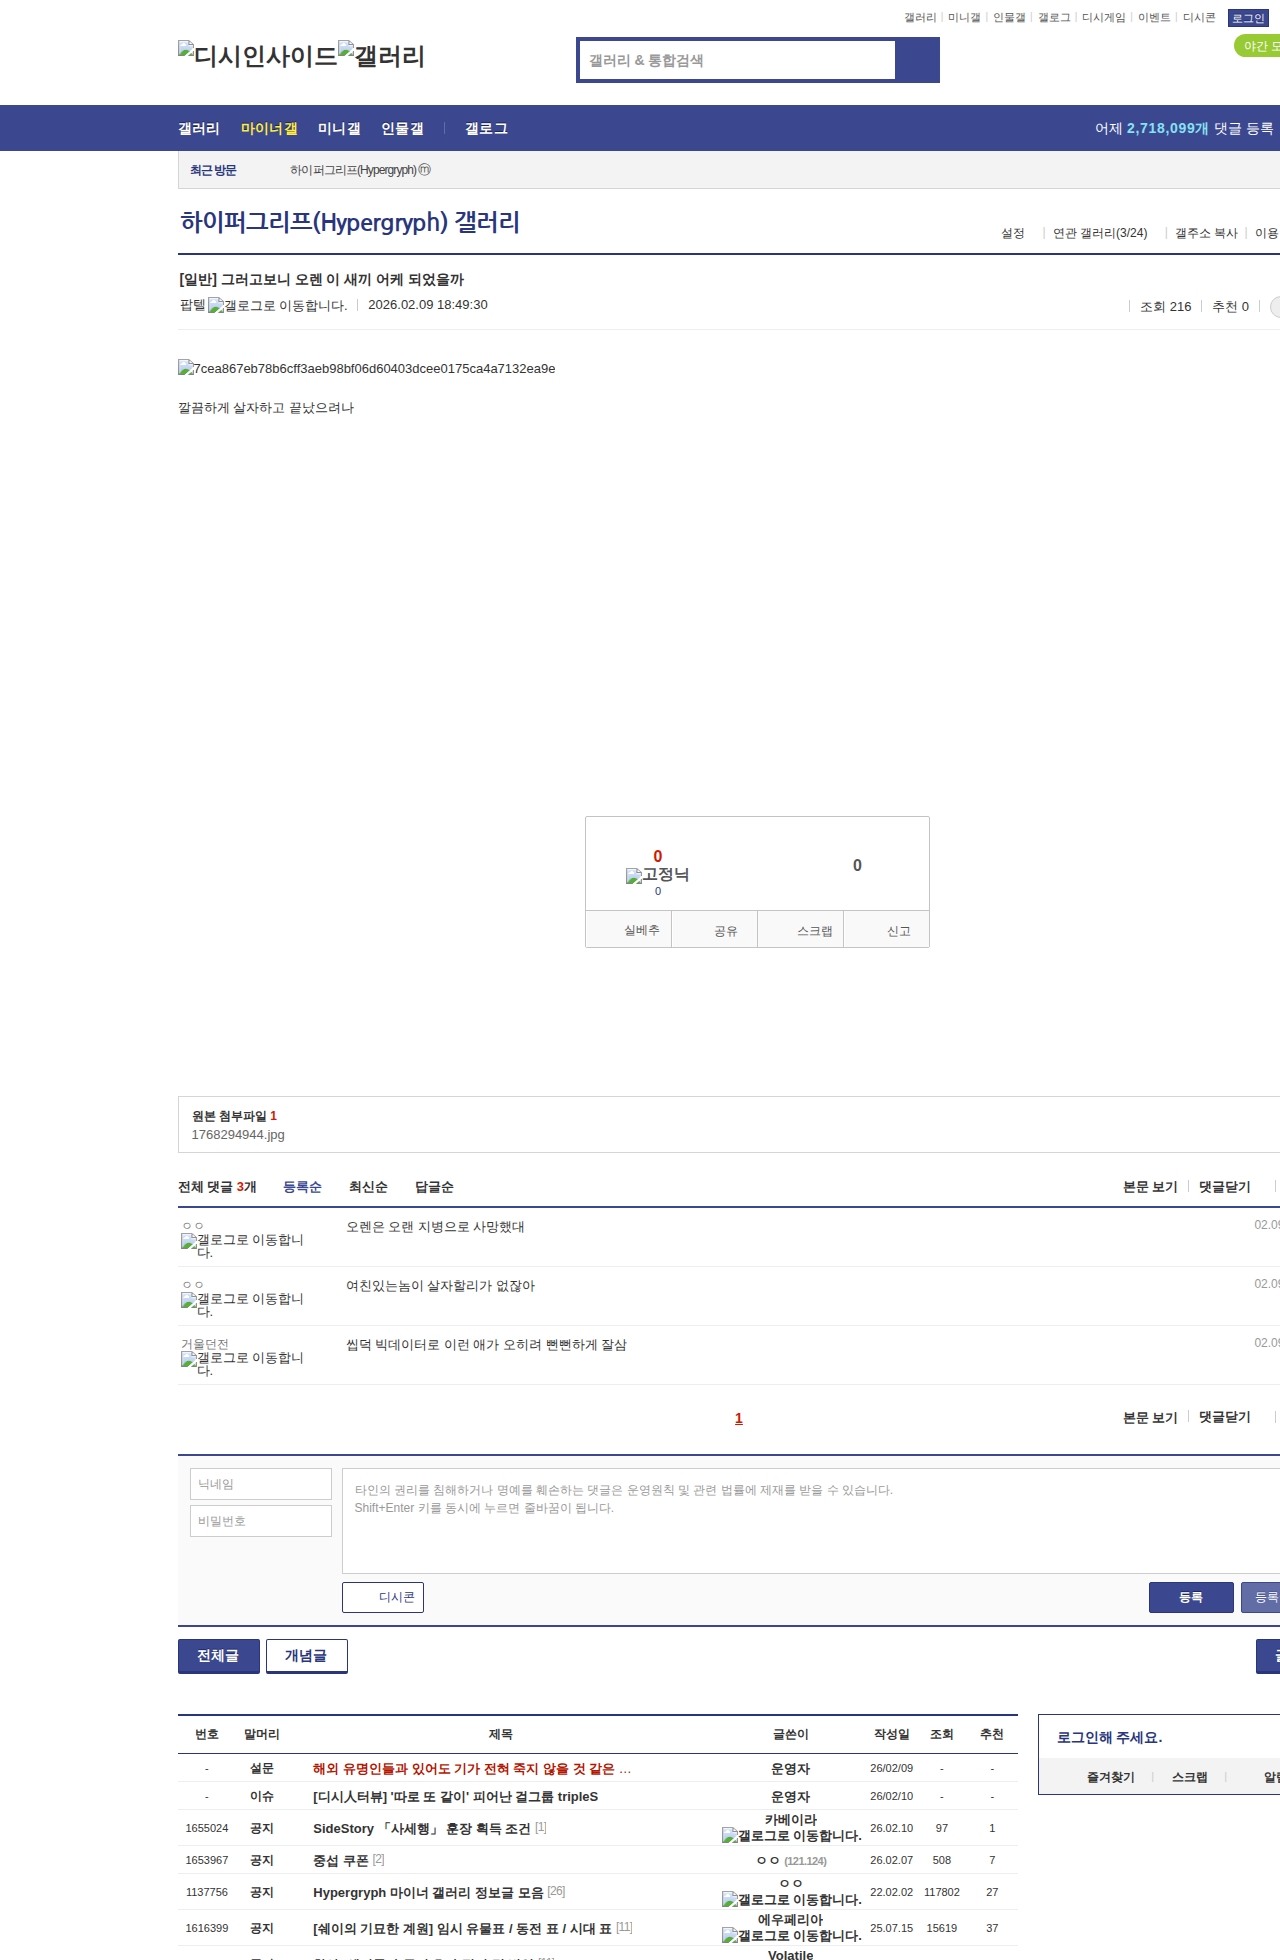Viewport: 1280px width, 1960px height.
Task: Sort comments by 등록순
Action: [302, 1187]
